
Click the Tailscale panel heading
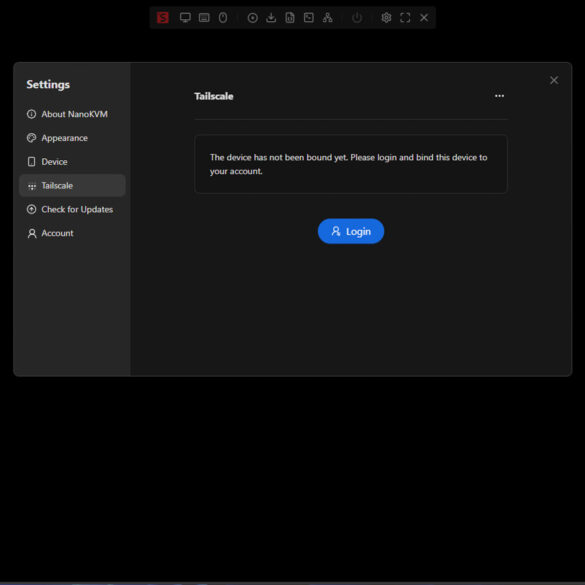pyautogui.click(x=214, y=96)
